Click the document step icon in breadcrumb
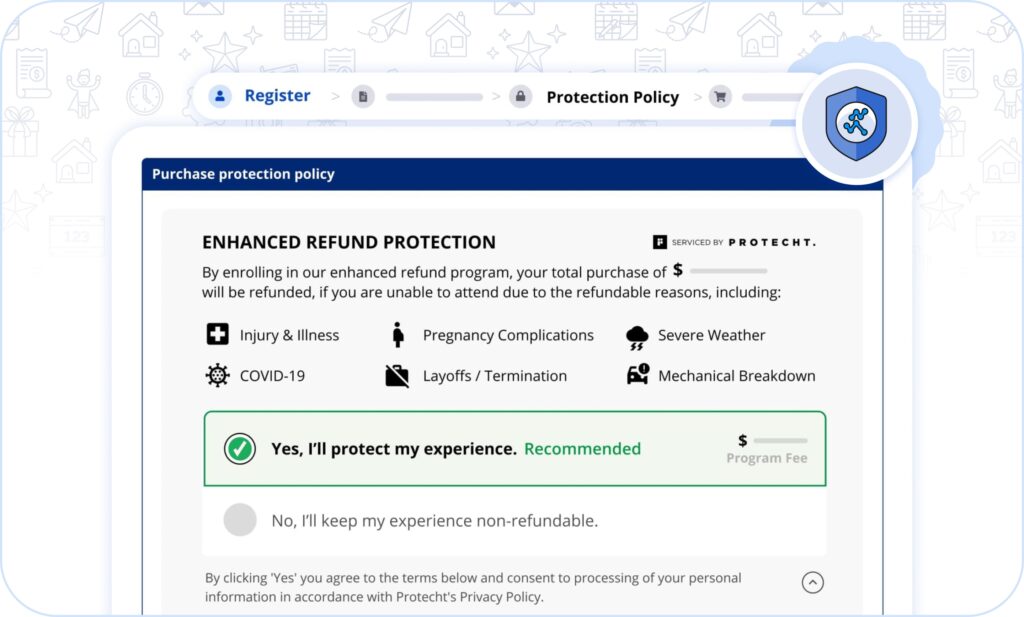 click(x=363, y=97)
